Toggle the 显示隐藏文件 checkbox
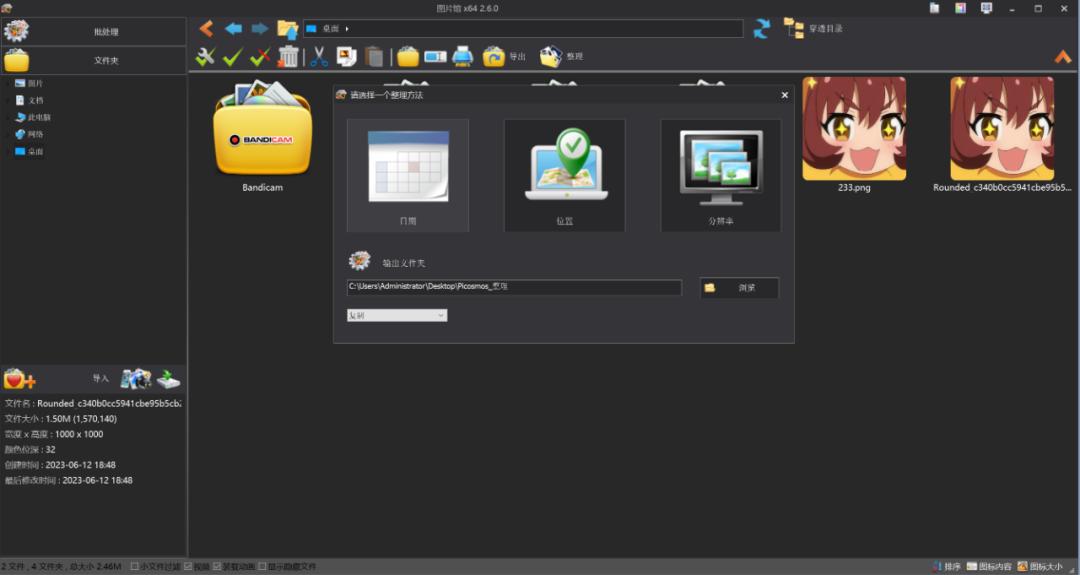This screenshot has height=575, width=1080. 262,567
